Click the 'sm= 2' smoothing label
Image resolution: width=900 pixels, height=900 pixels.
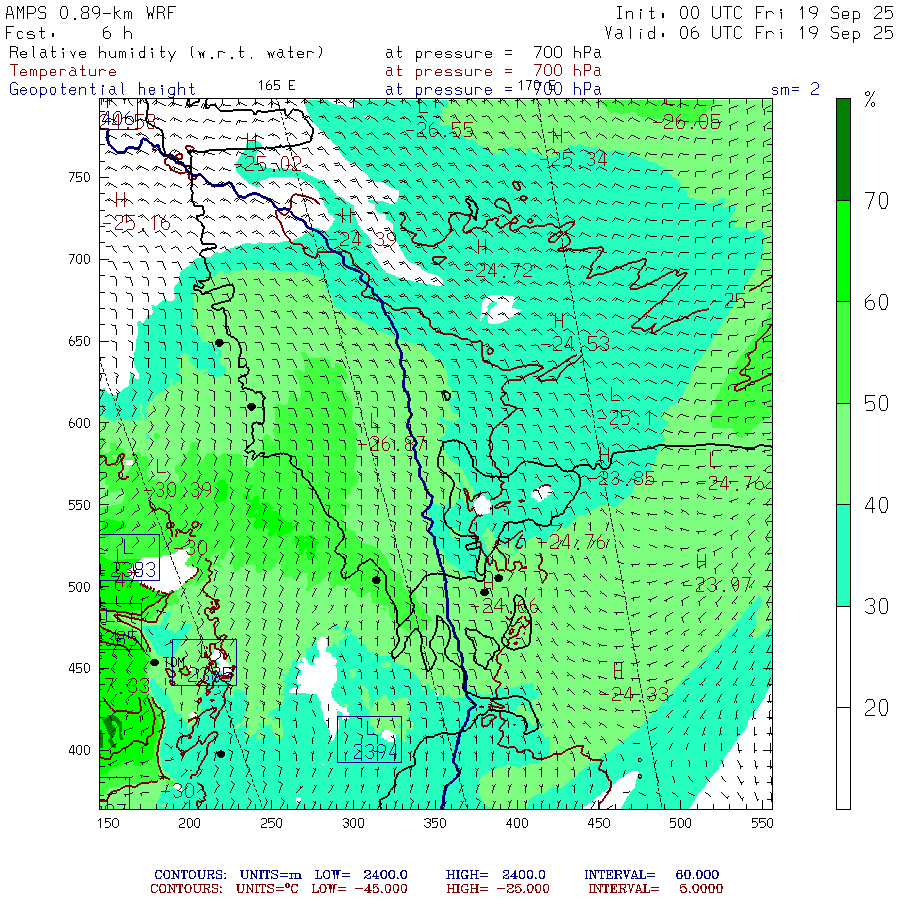[795, 90]
